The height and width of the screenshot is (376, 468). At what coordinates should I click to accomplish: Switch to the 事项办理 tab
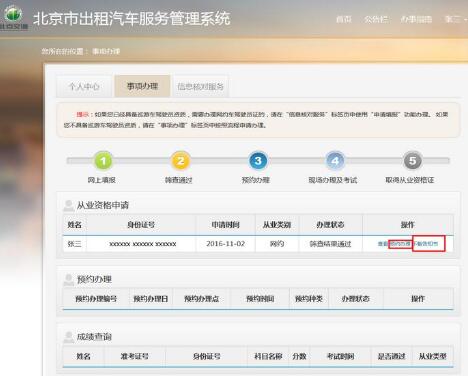pyautogui.click(x=142, y=86)
